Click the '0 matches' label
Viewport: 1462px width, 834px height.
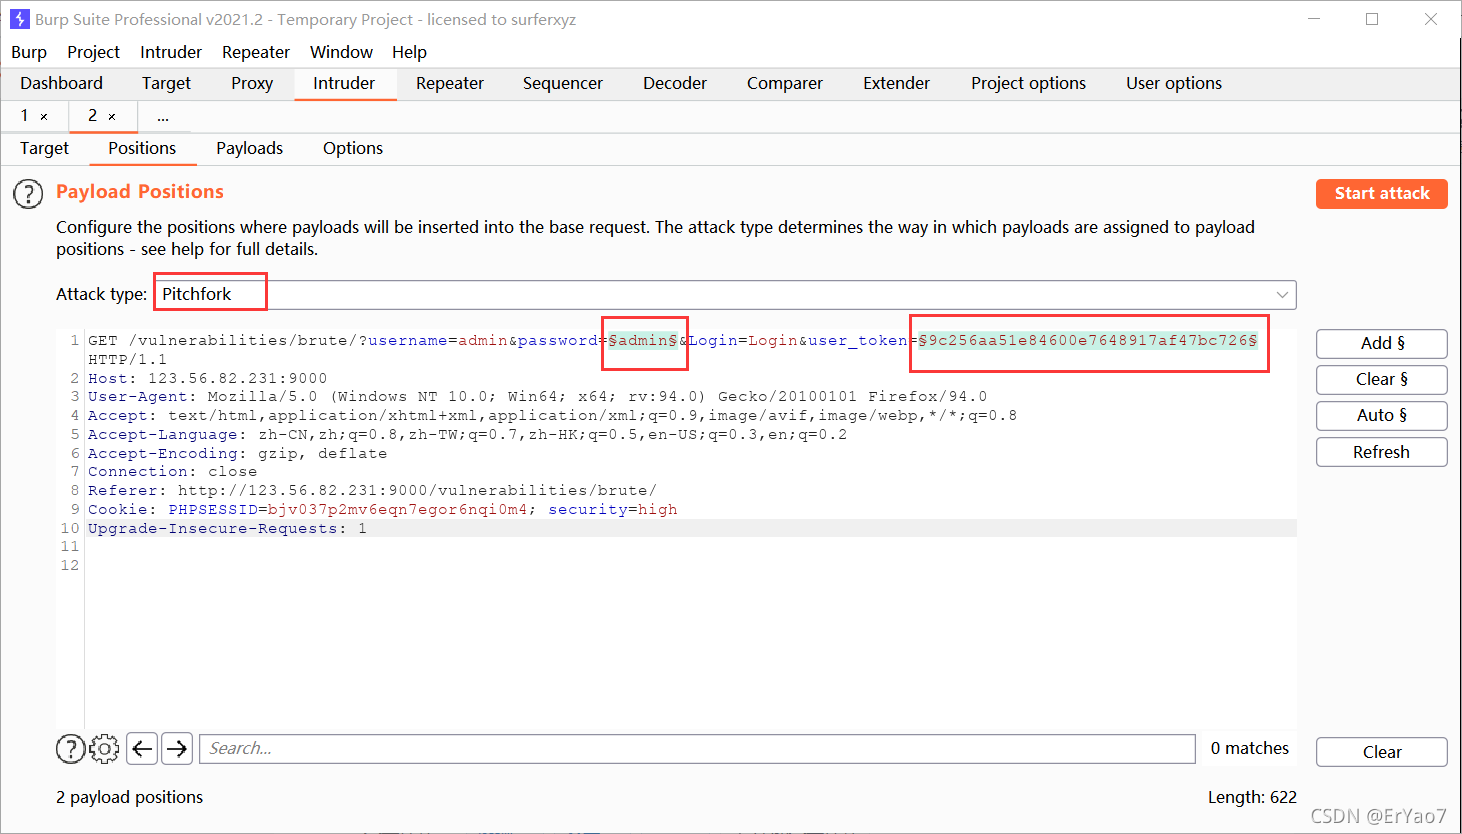[1250, 748]
